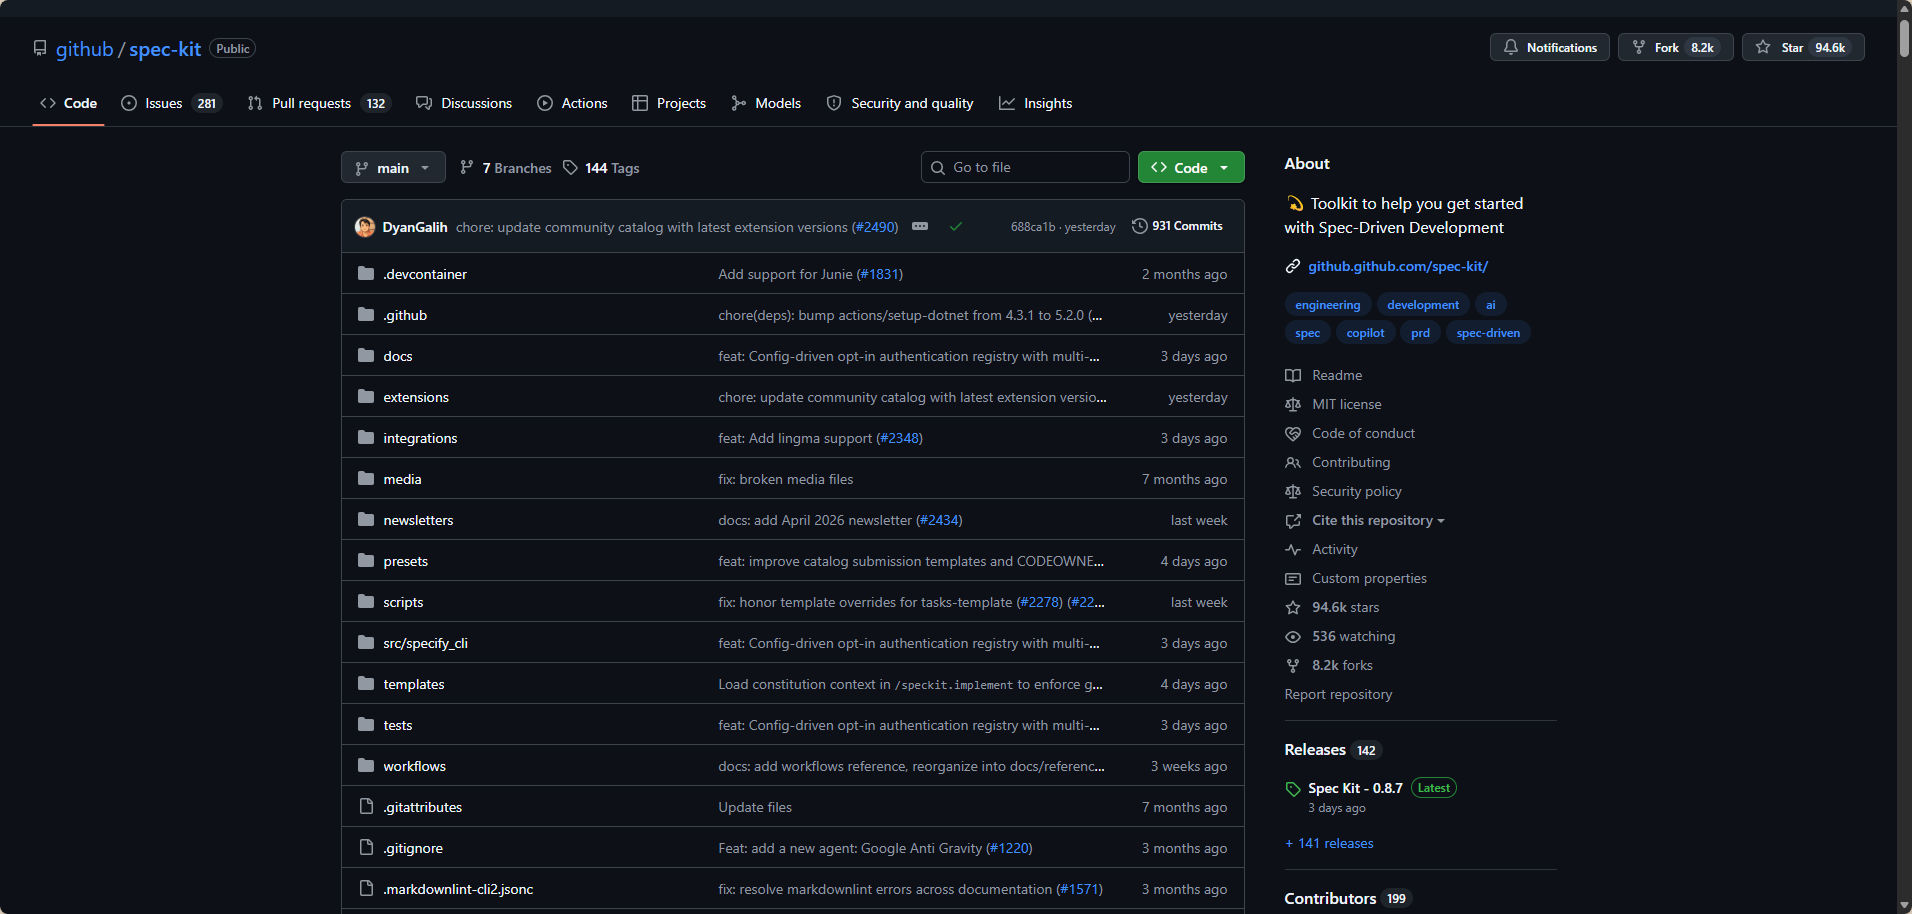Open the Models tab

pos(766,103)
